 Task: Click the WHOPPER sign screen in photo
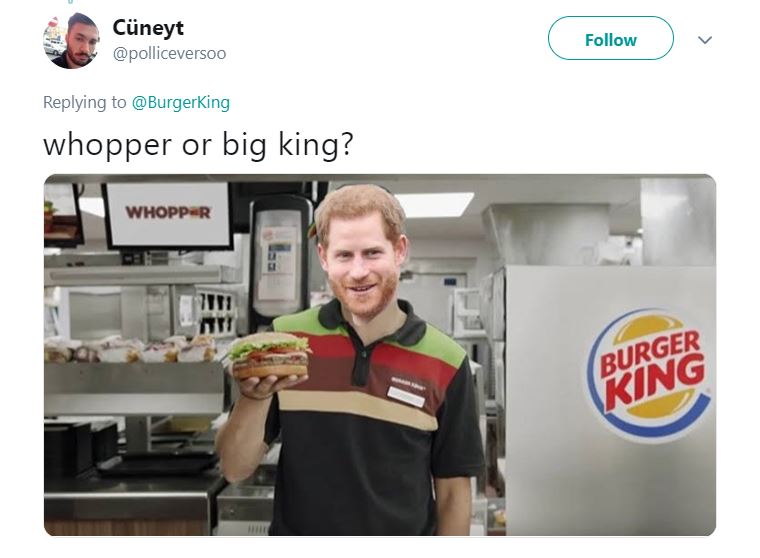(x=168, y=214)
